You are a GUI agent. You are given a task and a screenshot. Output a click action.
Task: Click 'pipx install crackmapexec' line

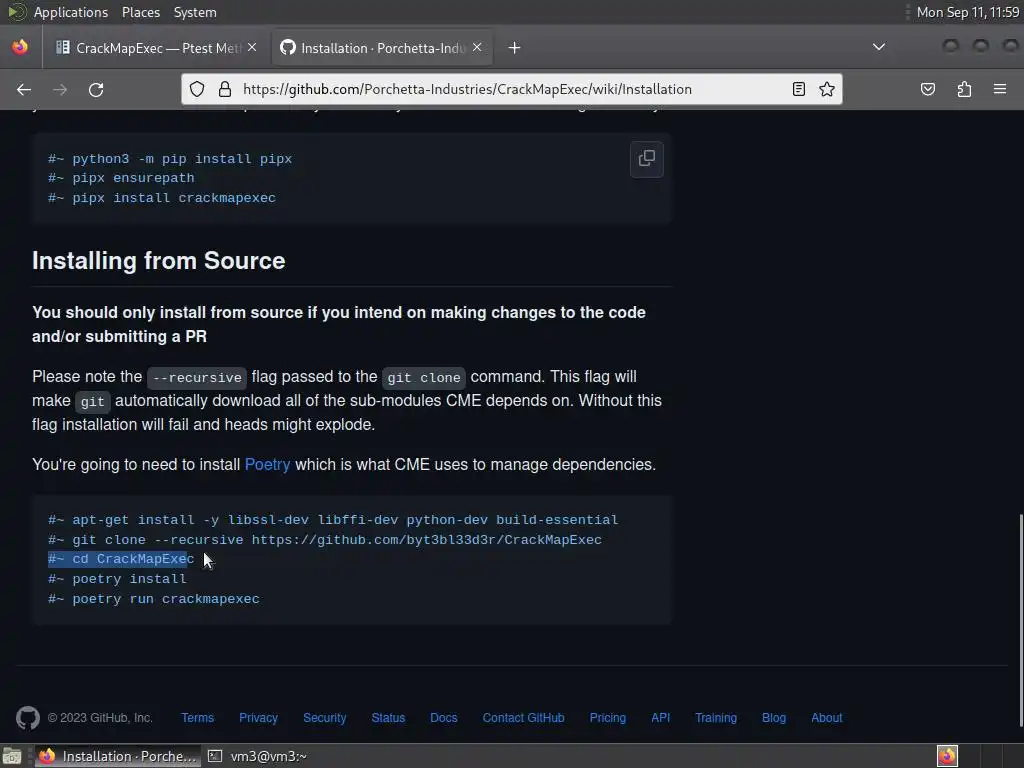click(162, 198)
